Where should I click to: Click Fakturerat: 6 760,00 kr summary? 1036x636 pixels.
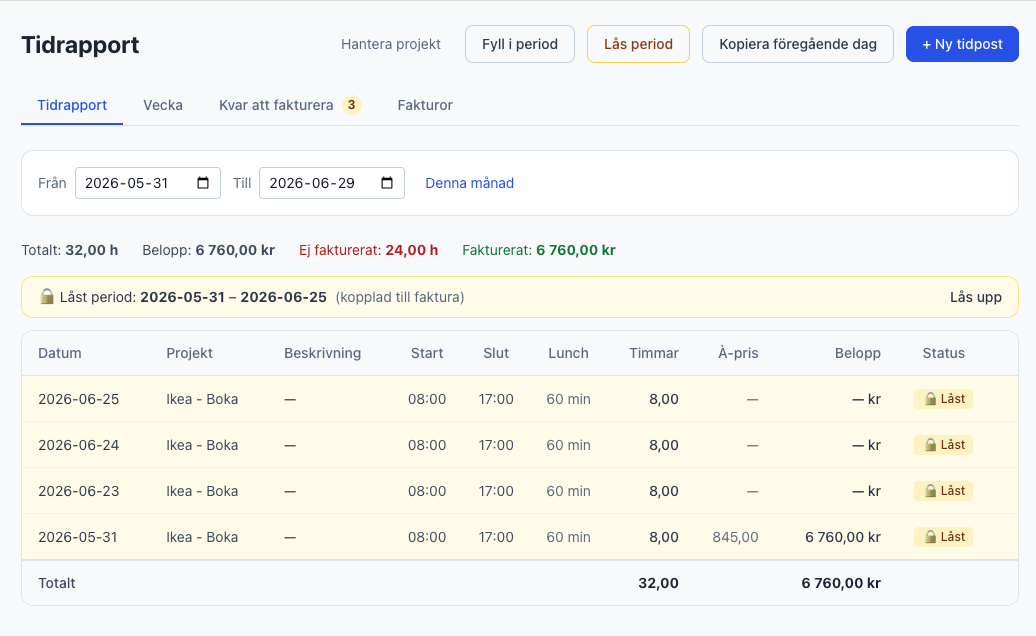click(x=539, y=250)
